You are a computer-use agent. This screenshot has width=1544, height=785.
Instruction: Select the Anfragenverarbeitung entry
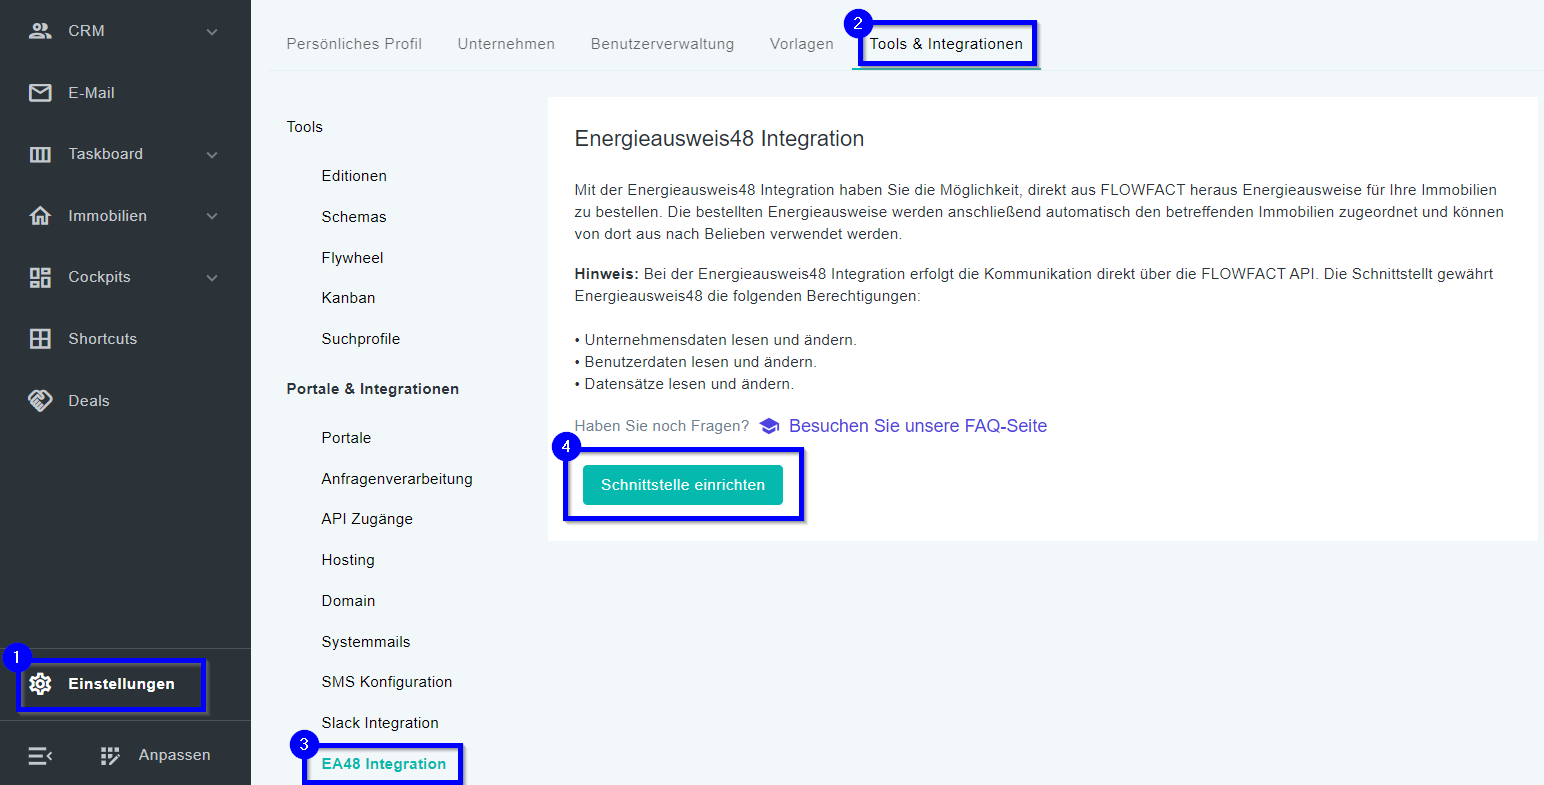pos(397,479)
